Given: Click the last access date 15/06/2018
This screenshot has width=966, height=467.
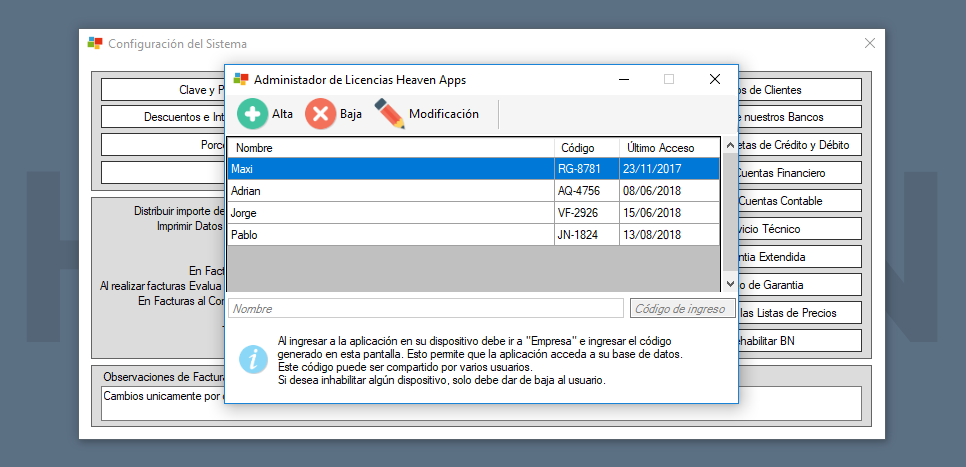Looking at the screenshot, I should (x=669, y=213).
